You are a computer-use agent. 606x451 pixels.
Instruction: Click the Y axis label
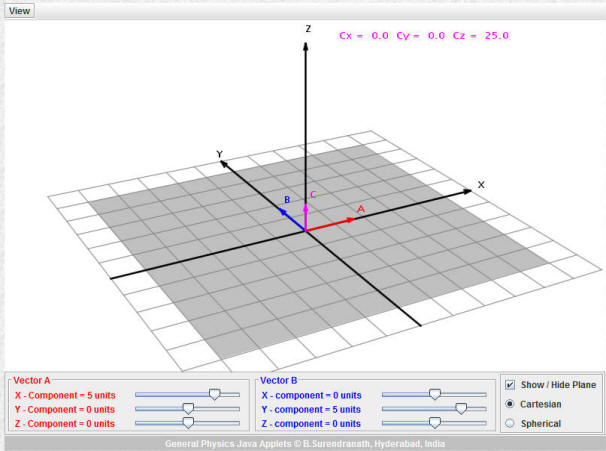pos(220,154)
